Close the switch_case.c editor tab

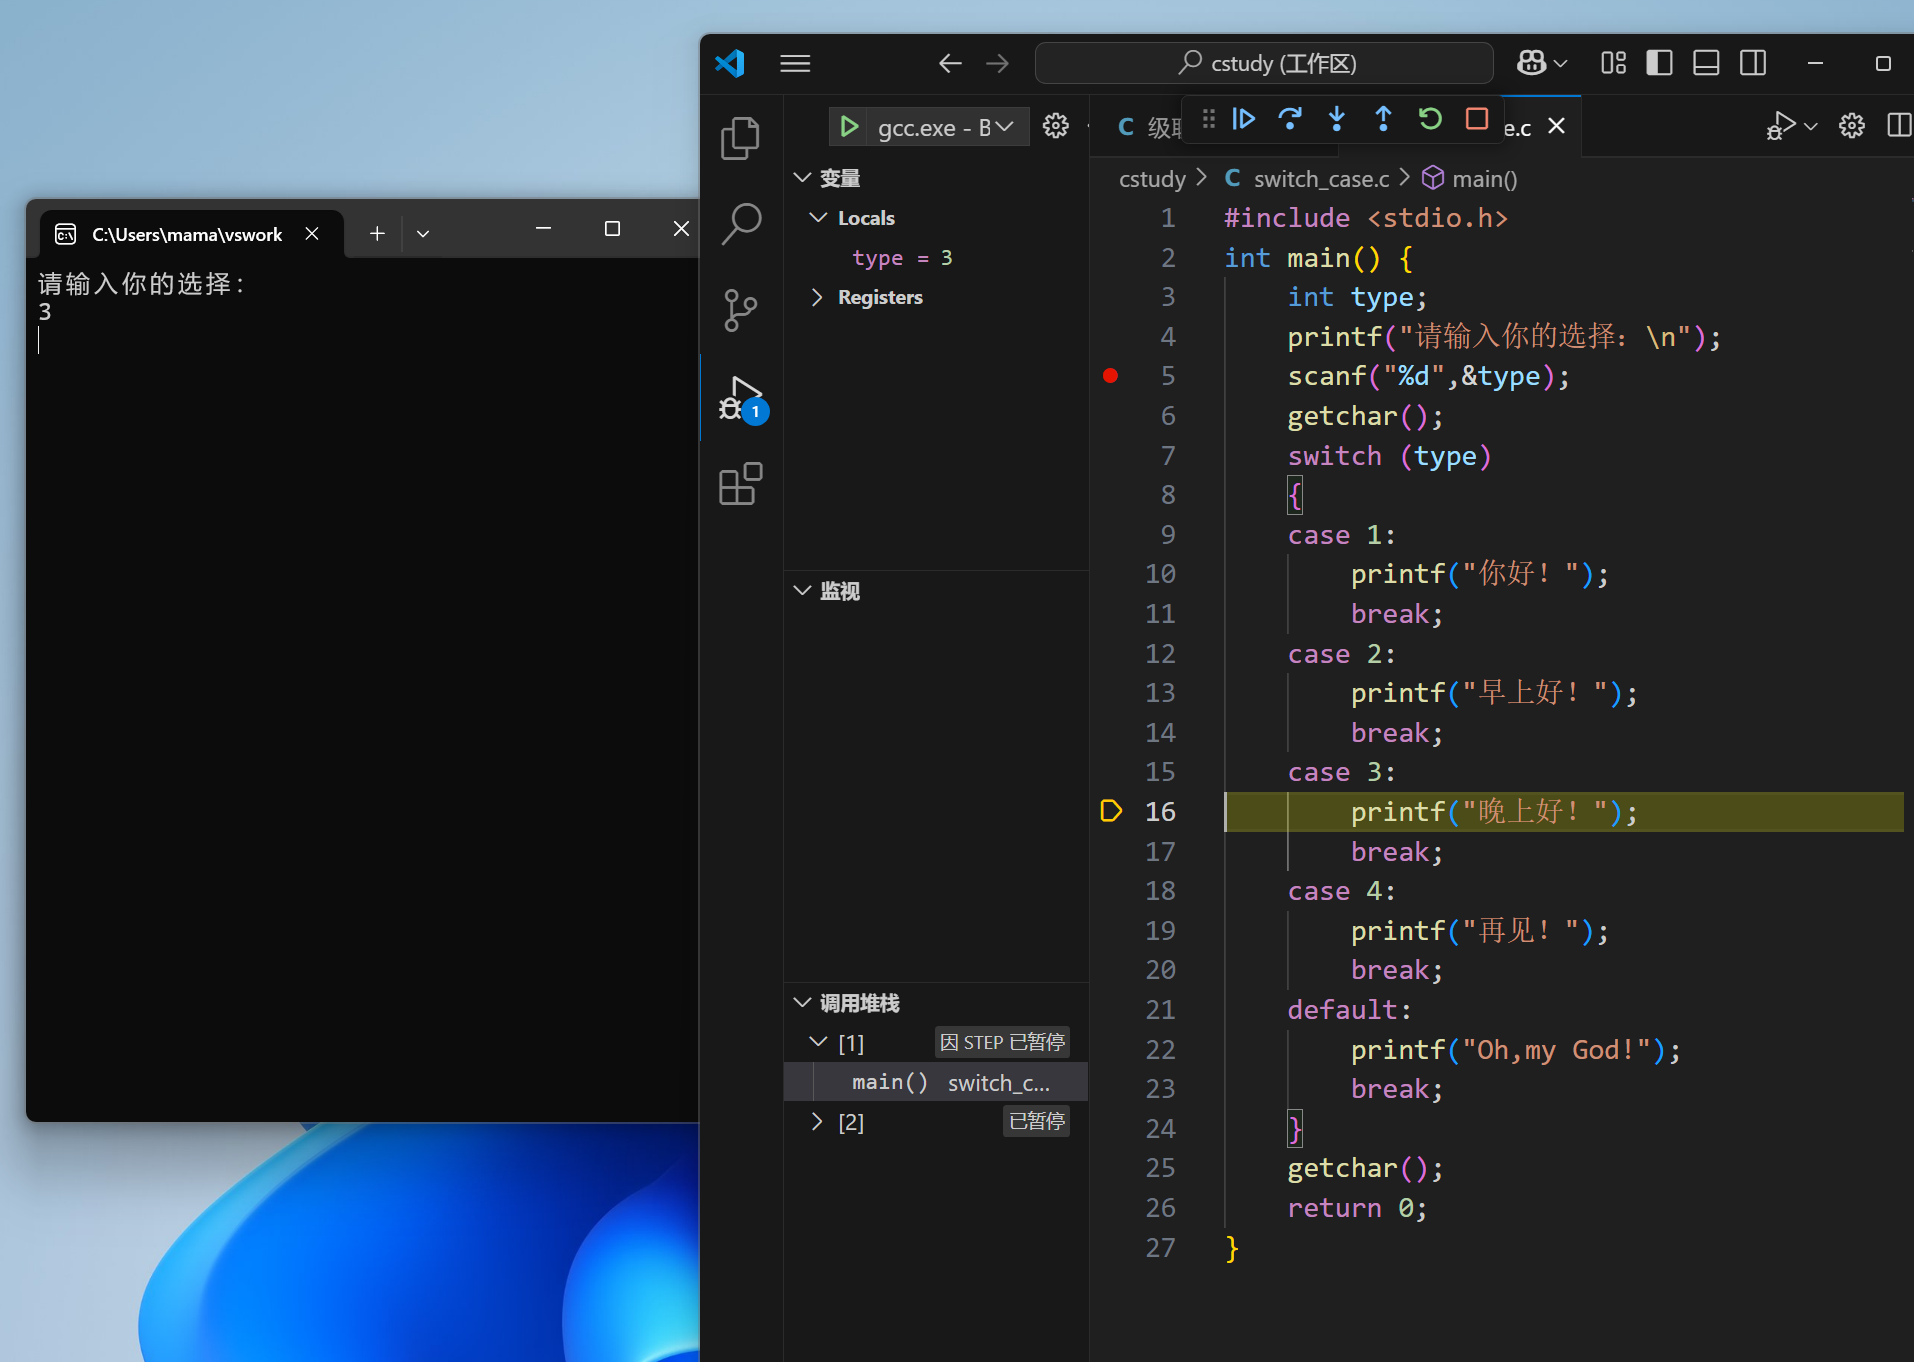click(x=1556, y=126)
